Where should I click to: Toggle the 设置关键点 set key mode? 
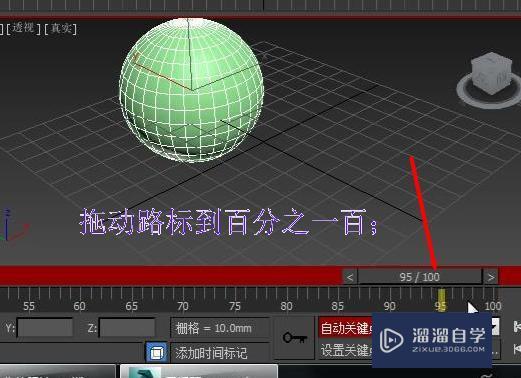[x=345, y=350]
